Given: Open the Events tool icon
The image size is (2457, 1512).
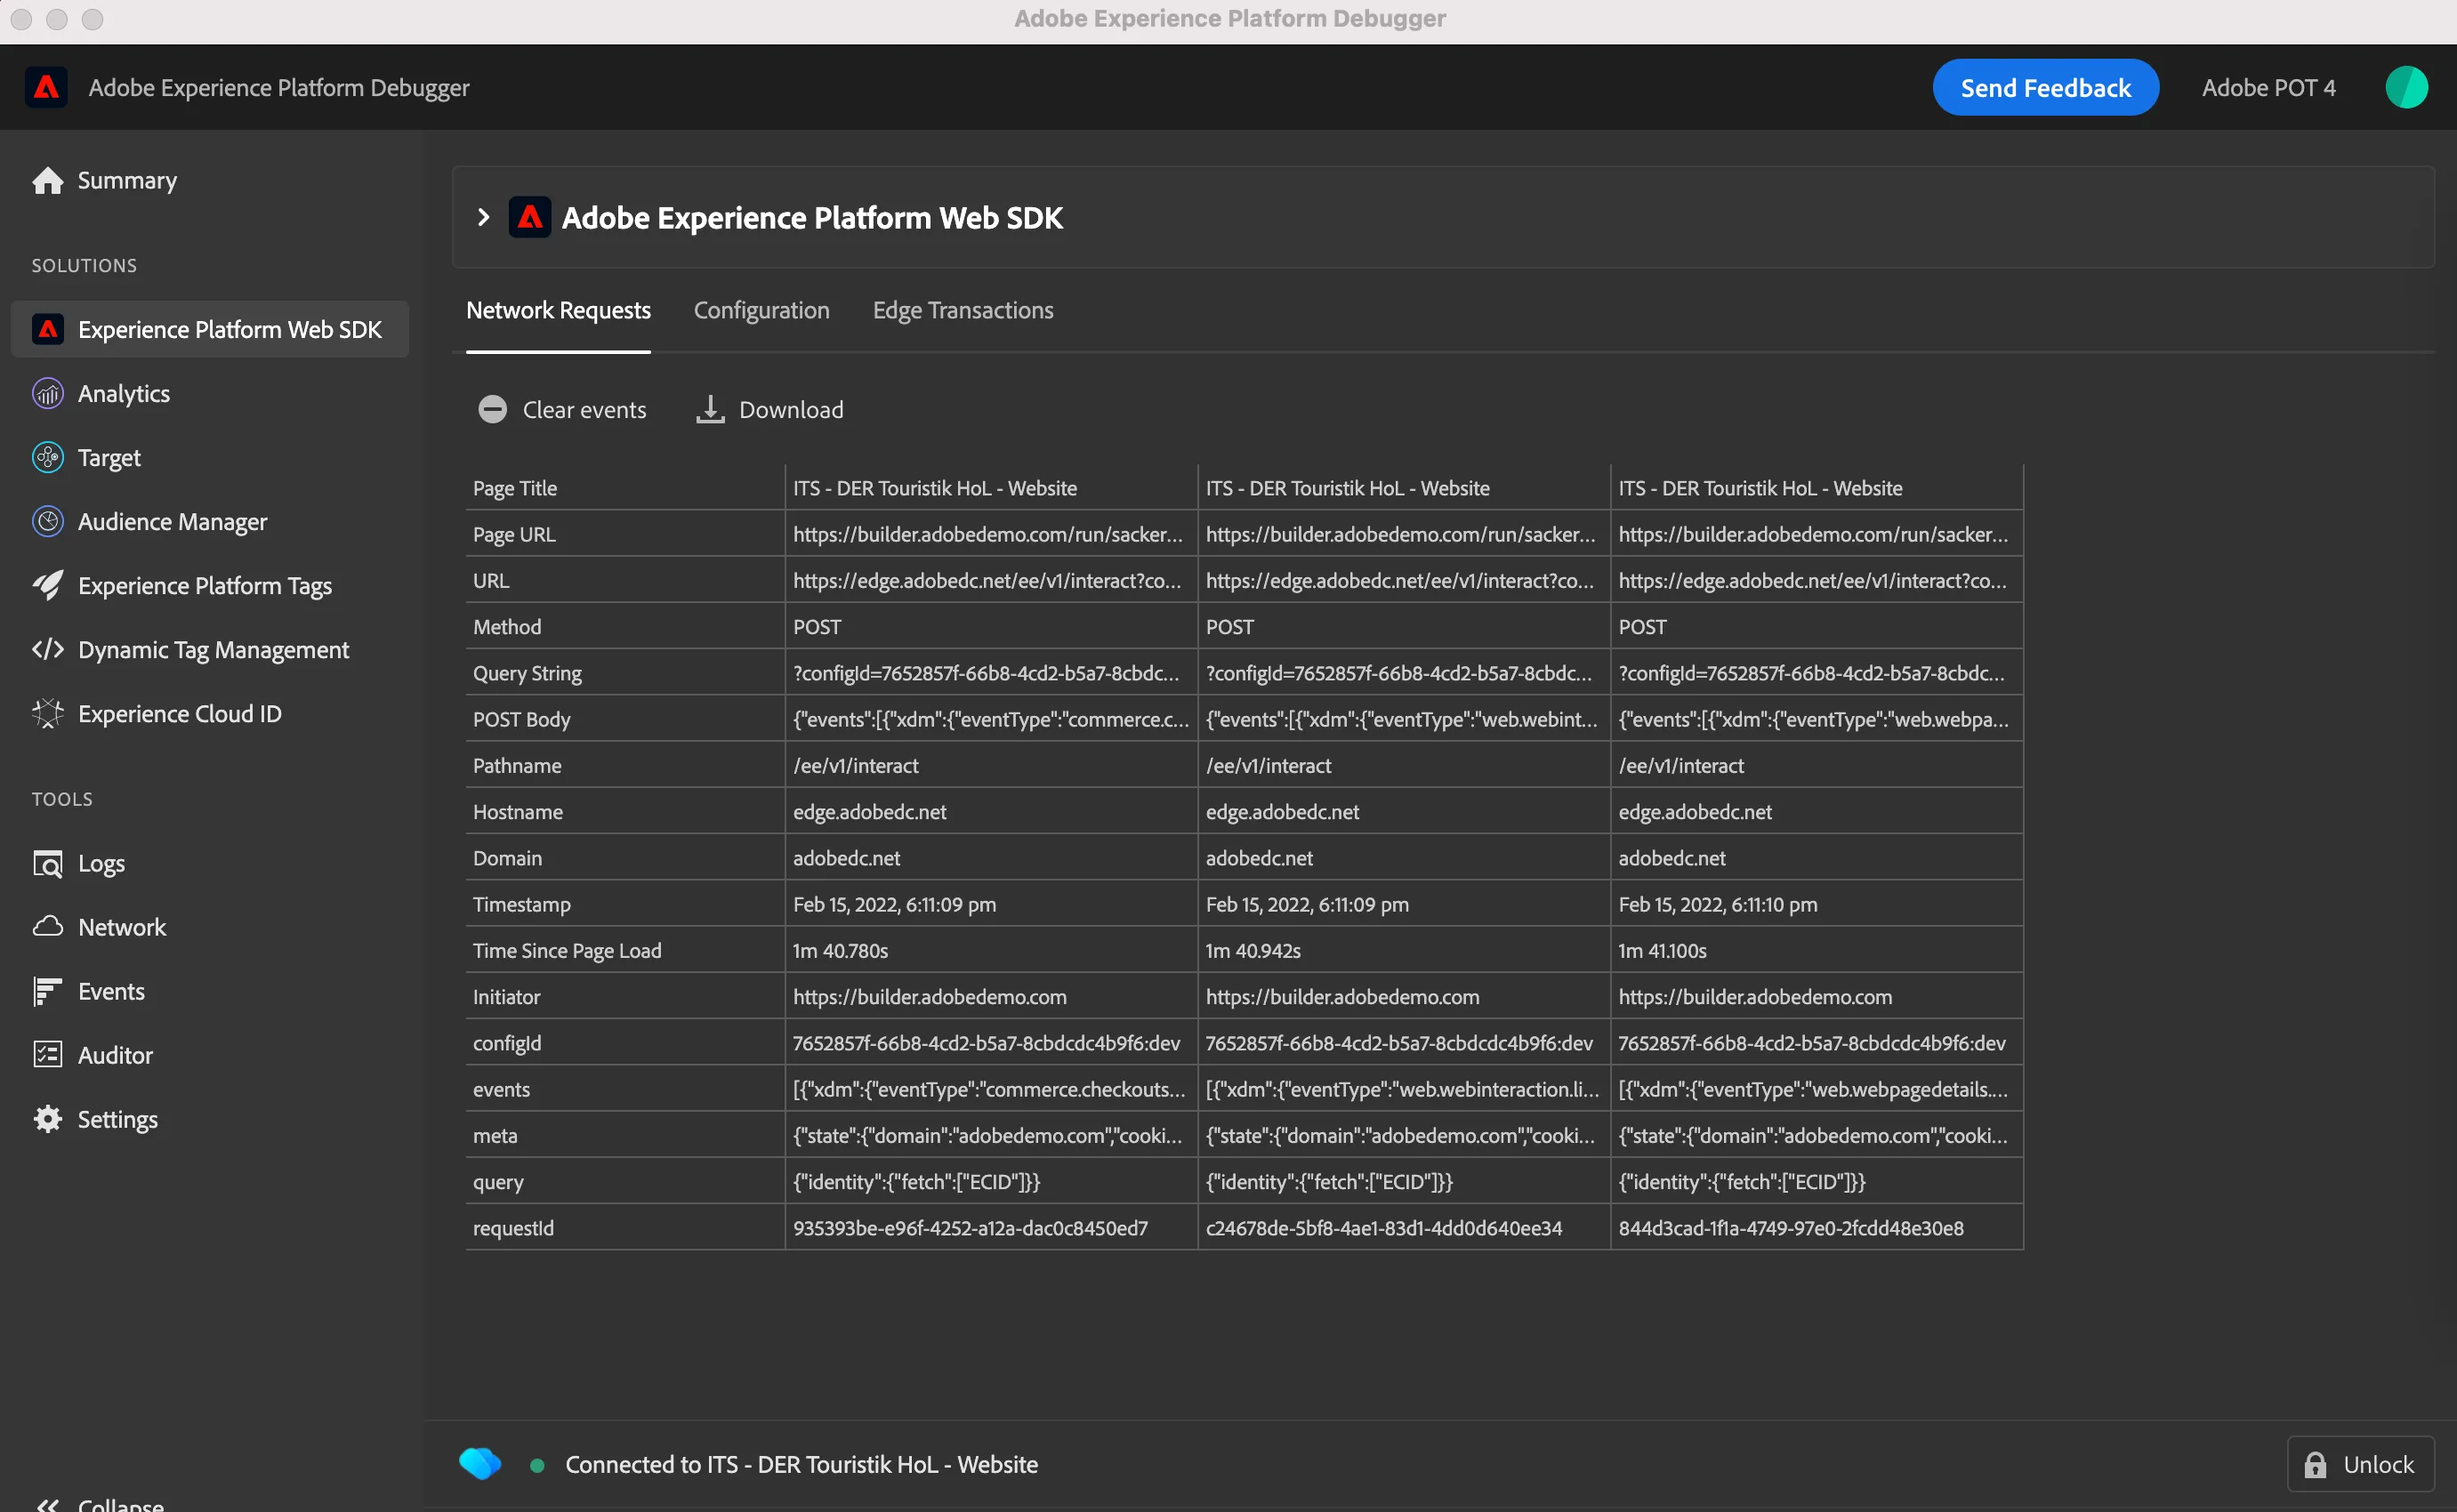Looking at the screenshot, I should point(47,991).
